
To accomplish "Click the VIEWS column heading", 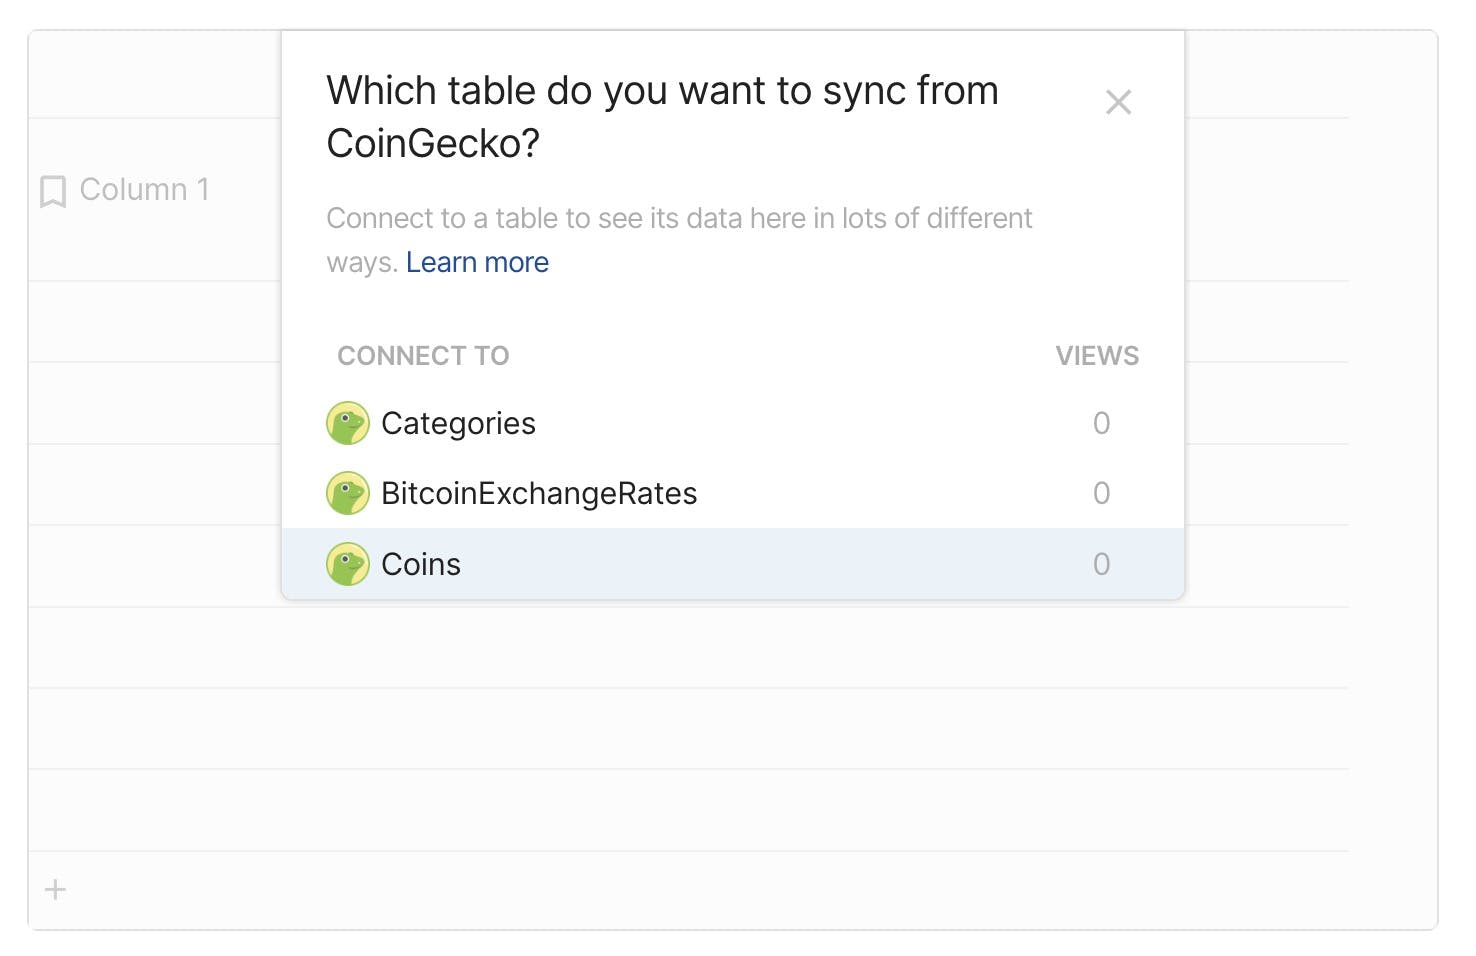I will [1097, 356].
